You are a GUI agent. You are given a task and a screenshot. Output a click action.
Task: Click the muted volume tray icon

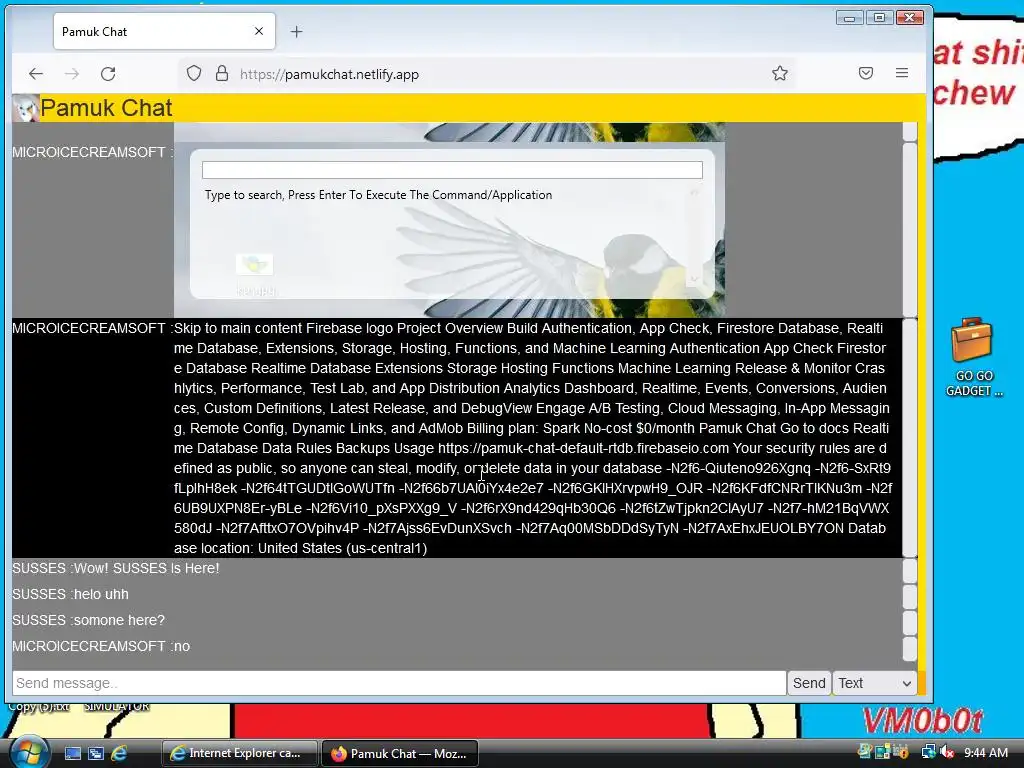click(x=948, y=752)
